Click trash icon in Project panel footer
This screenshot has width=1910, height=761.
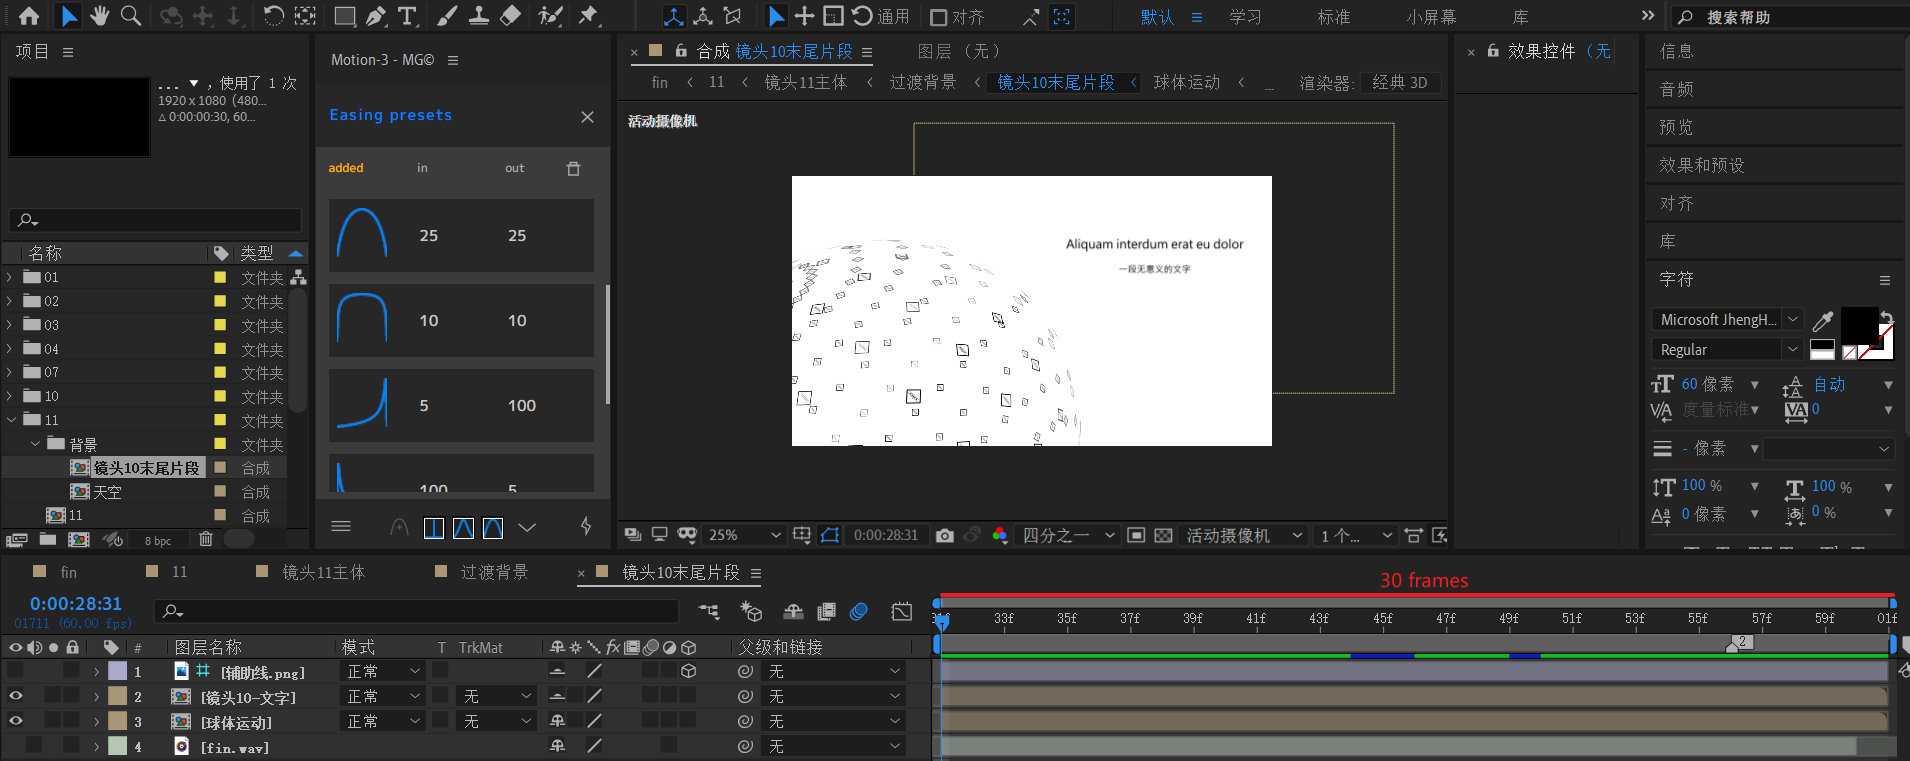pos(205,539)
